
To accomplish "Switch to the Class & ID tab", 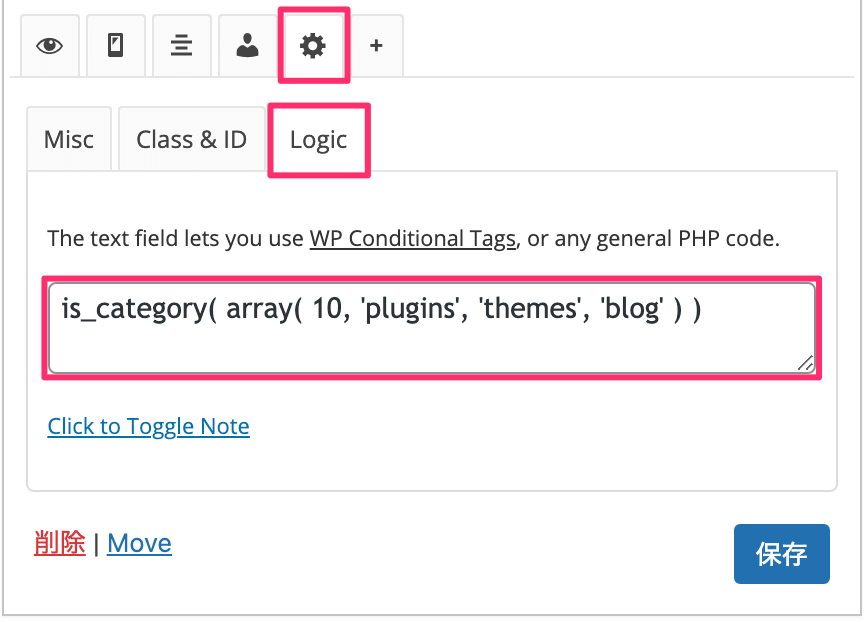I will pyautogui.click(x=192, y=139).
